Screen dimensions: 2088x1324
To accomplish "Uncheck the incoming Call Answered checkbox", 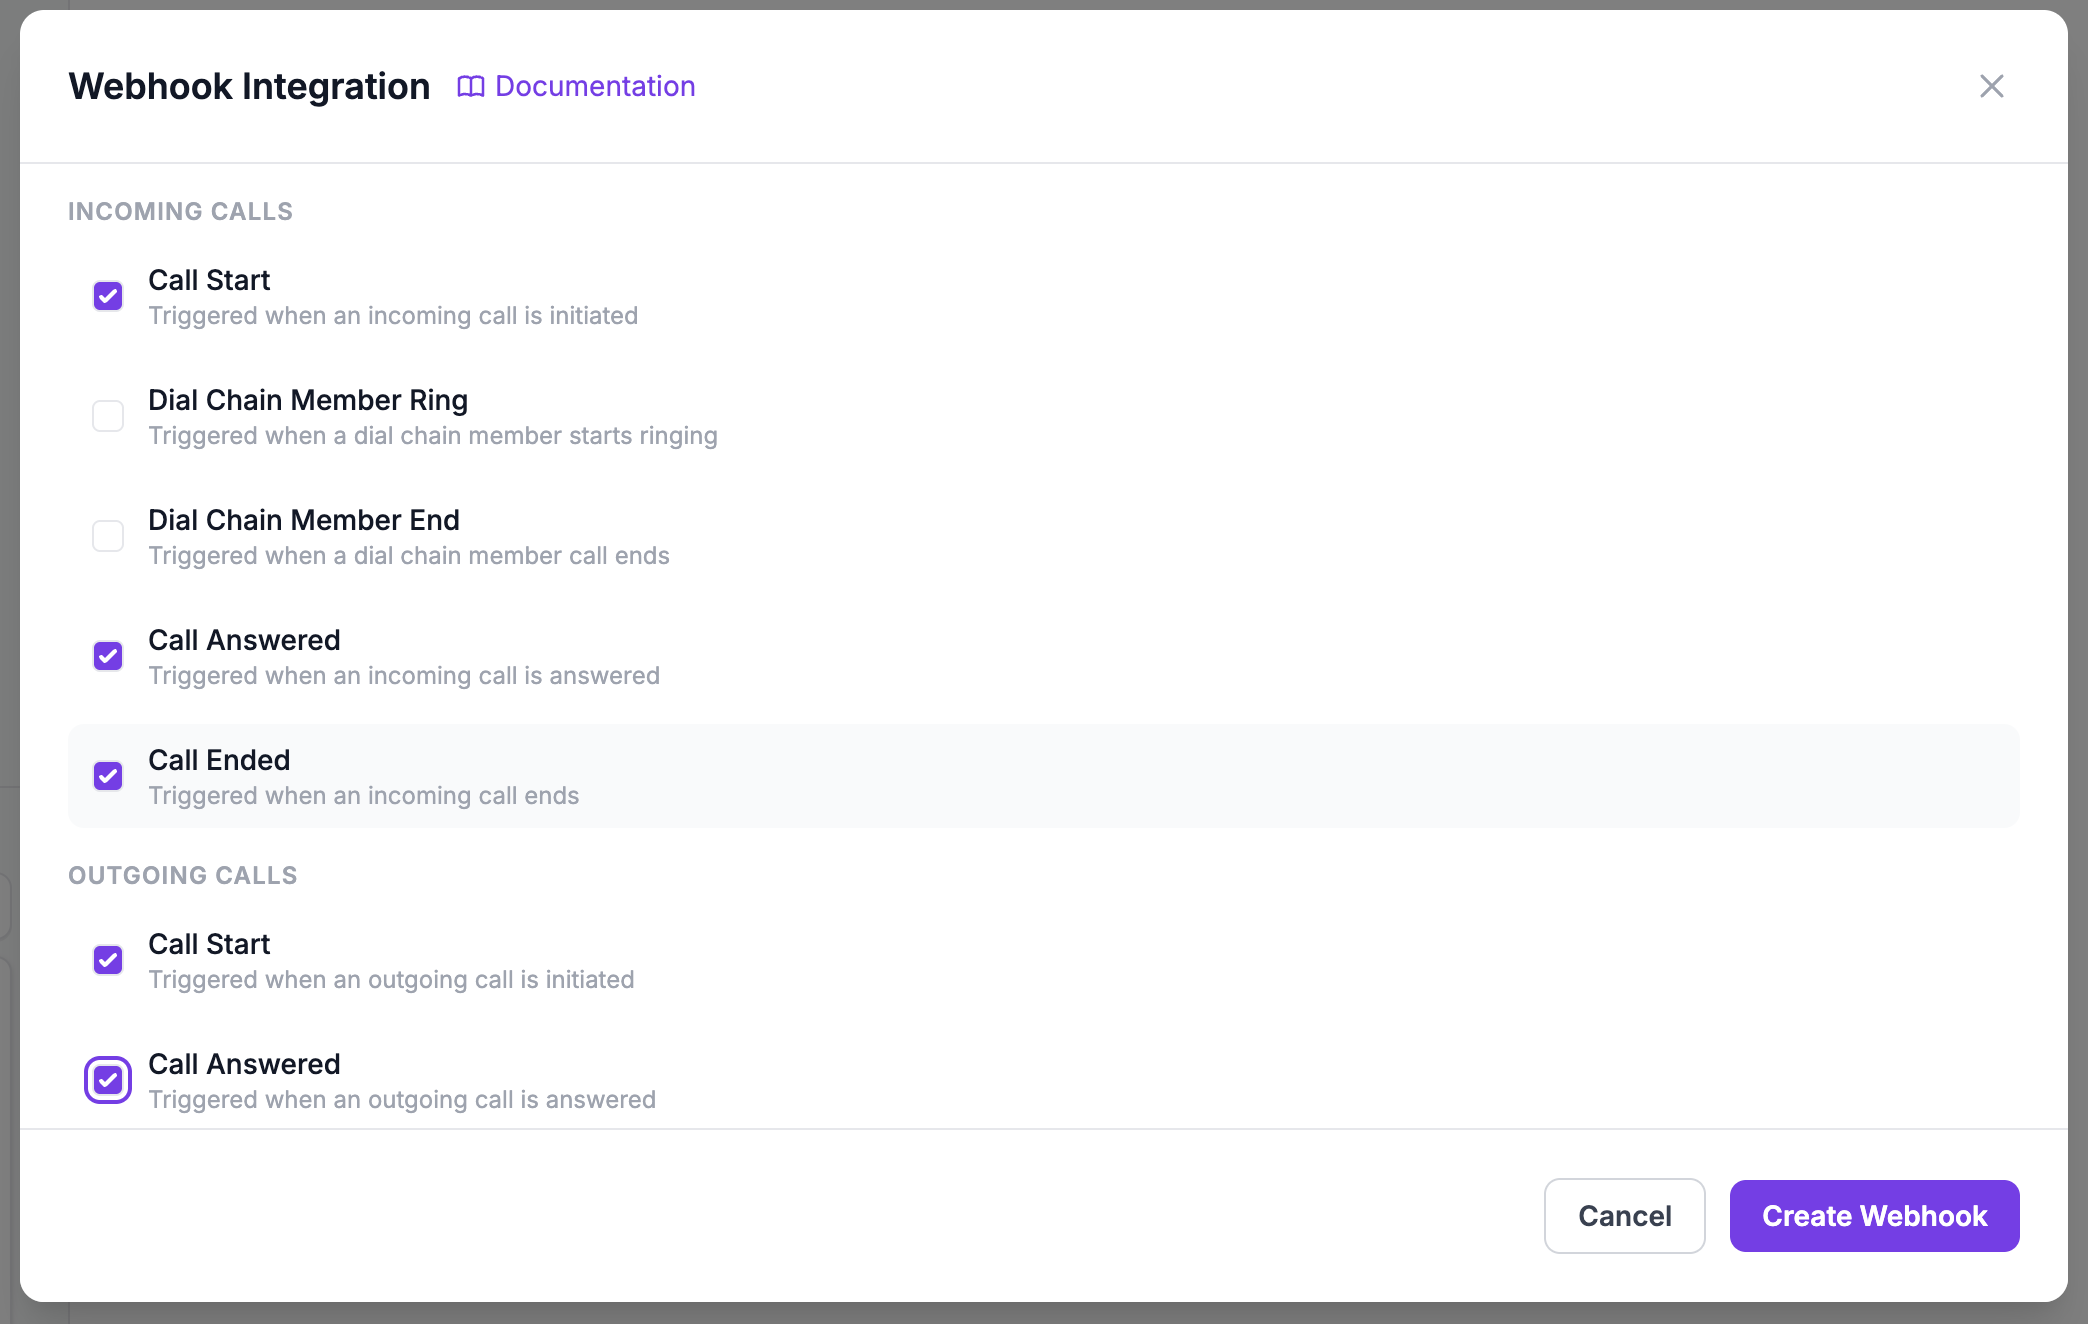I will coord(108,656).
